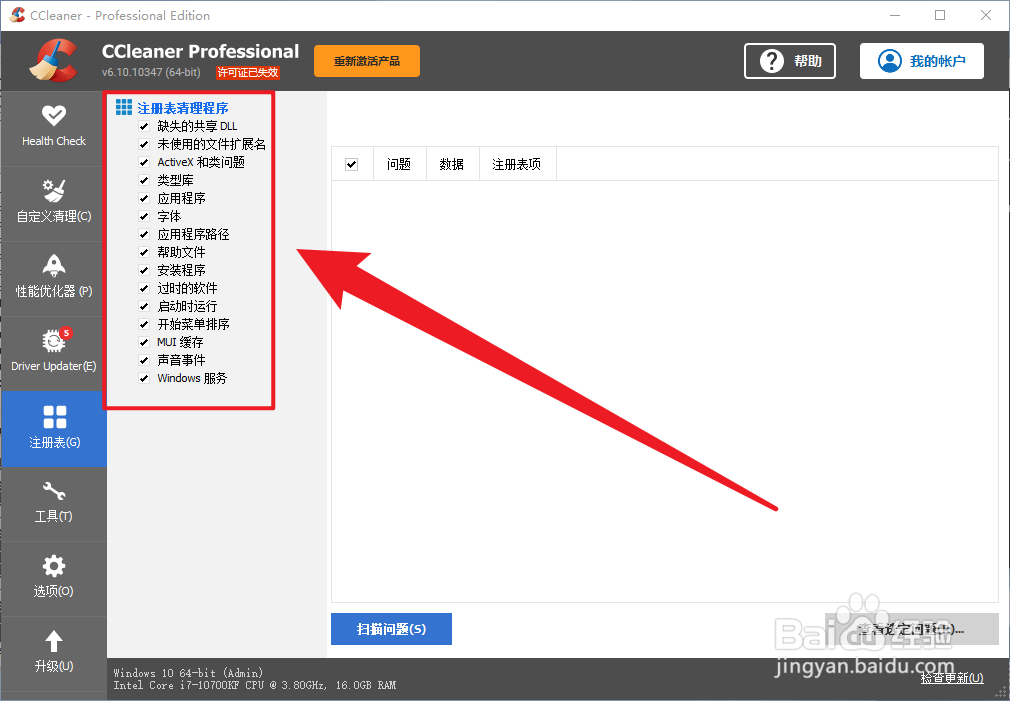Click the question mark help icon

point(772,61)
